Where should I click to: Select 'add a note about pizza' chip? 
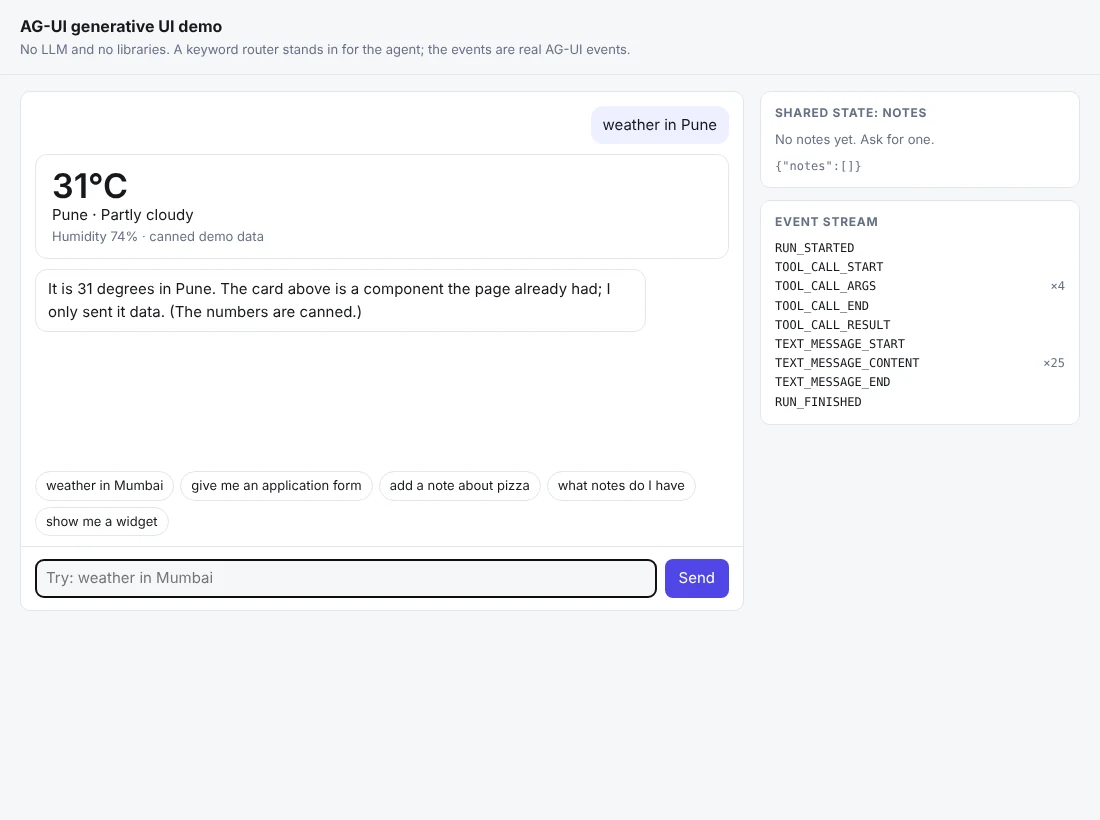point(460,485)
